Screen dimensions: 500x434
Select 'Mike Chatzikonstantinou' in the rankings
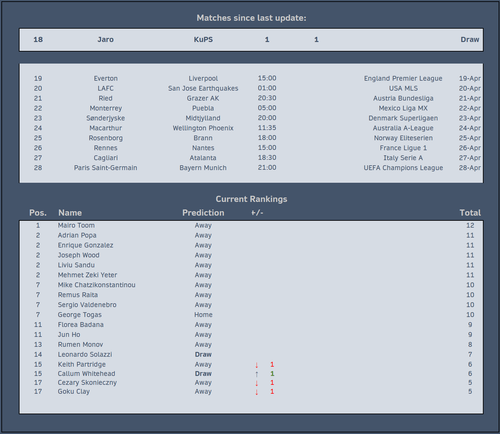97,285
